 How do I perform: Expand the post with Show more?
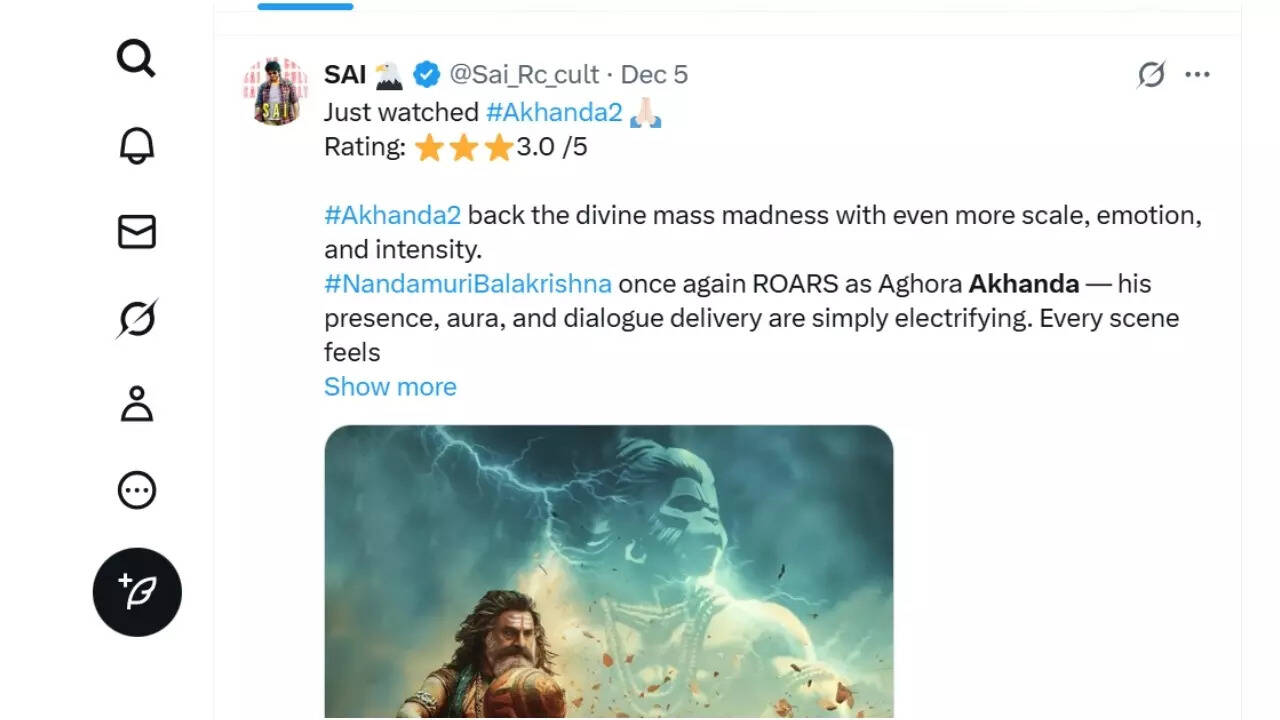pyautogui.click(x=390, y=387)
